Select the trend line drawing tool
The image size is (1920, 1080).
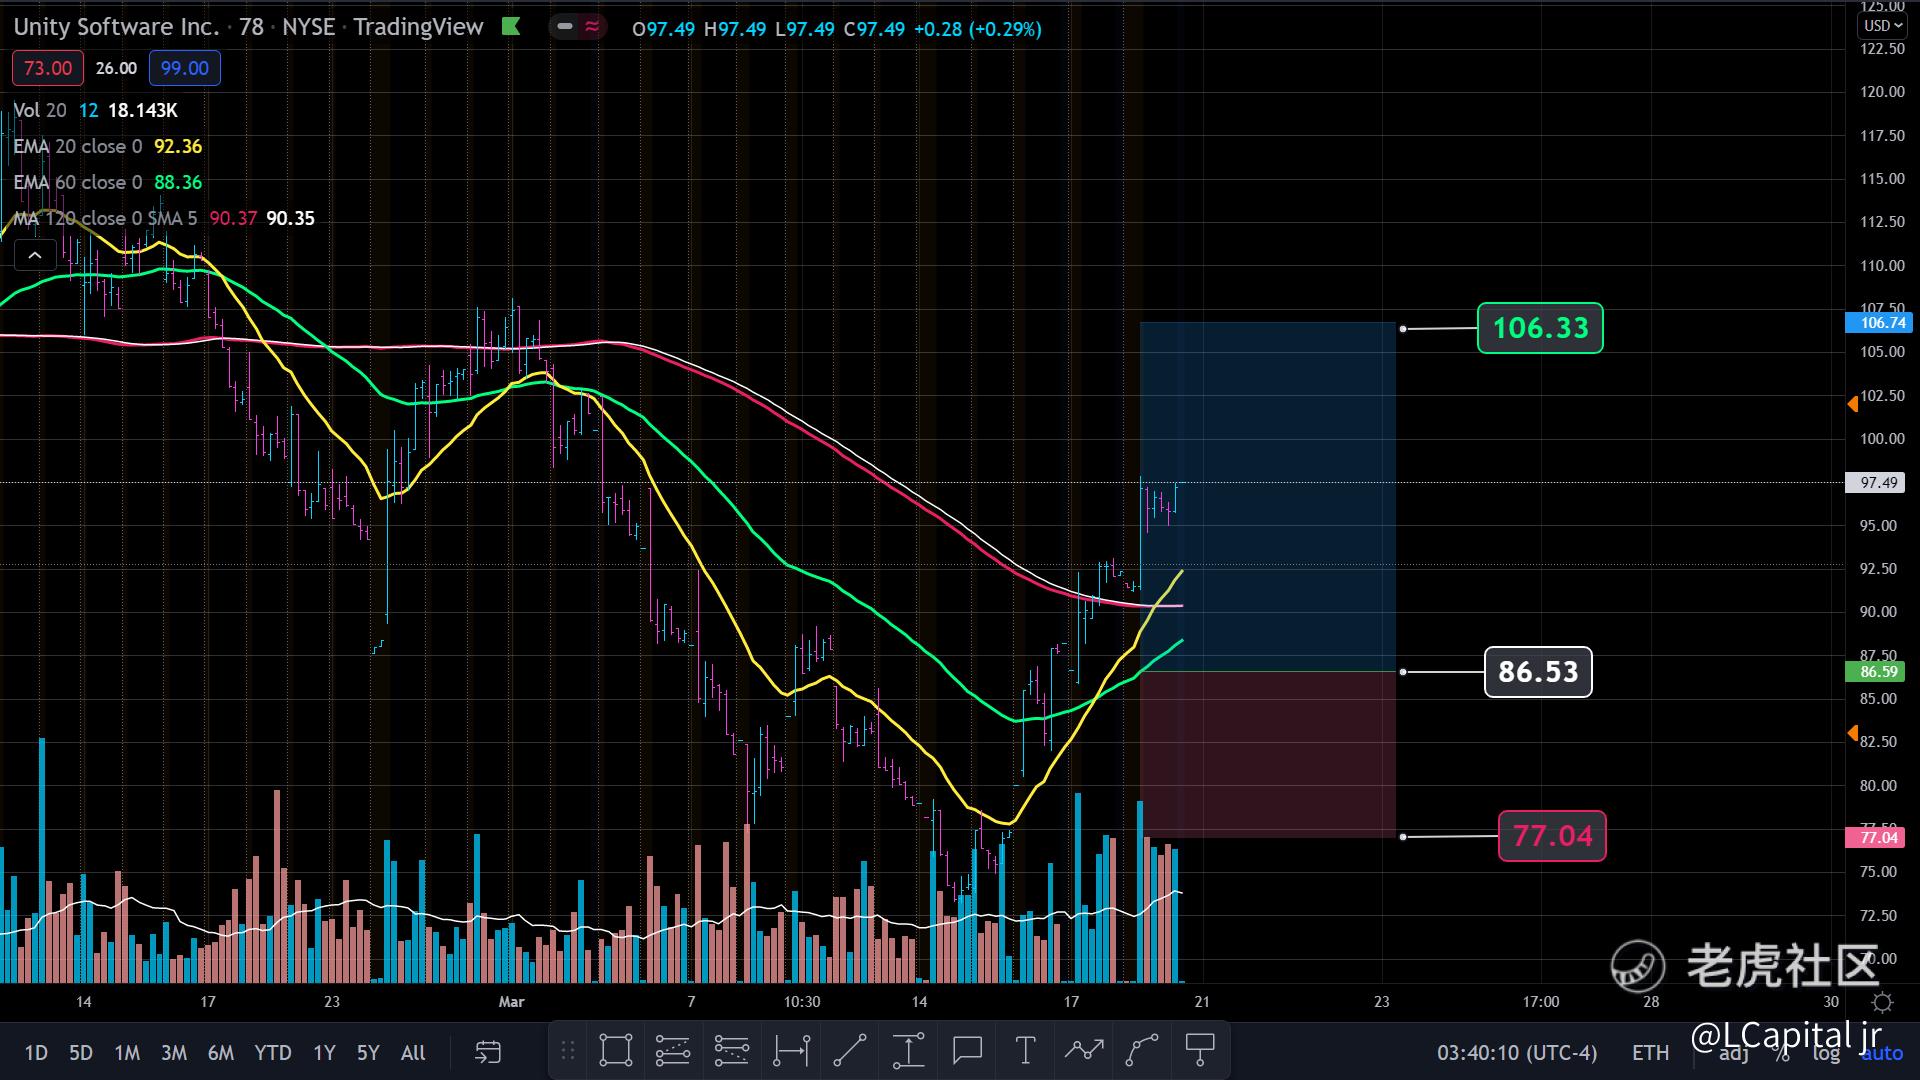849,1050
